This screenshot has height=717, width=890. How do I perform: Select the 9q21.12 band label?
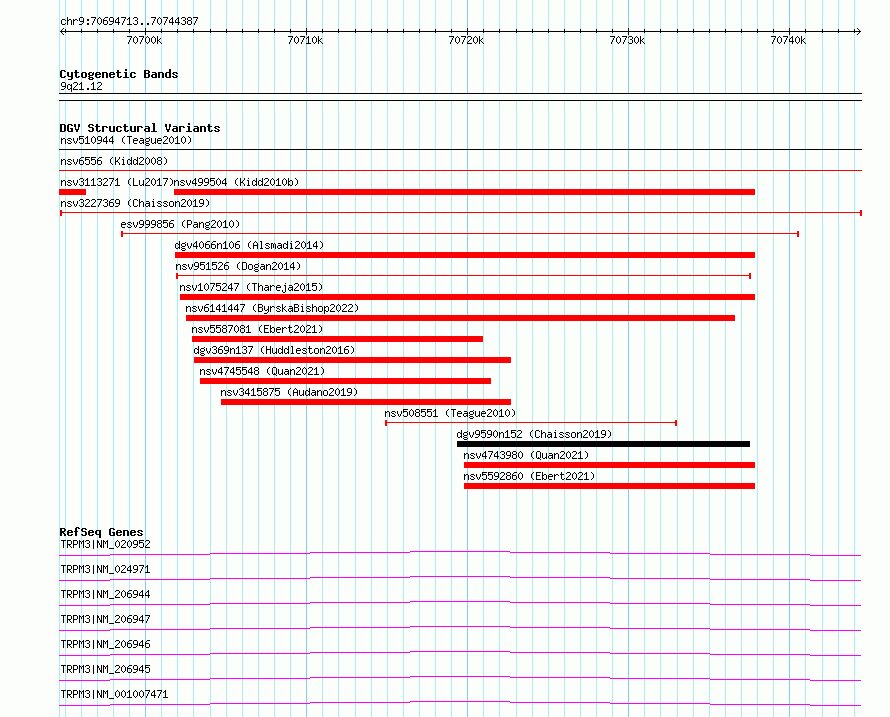tap(81, 86)
